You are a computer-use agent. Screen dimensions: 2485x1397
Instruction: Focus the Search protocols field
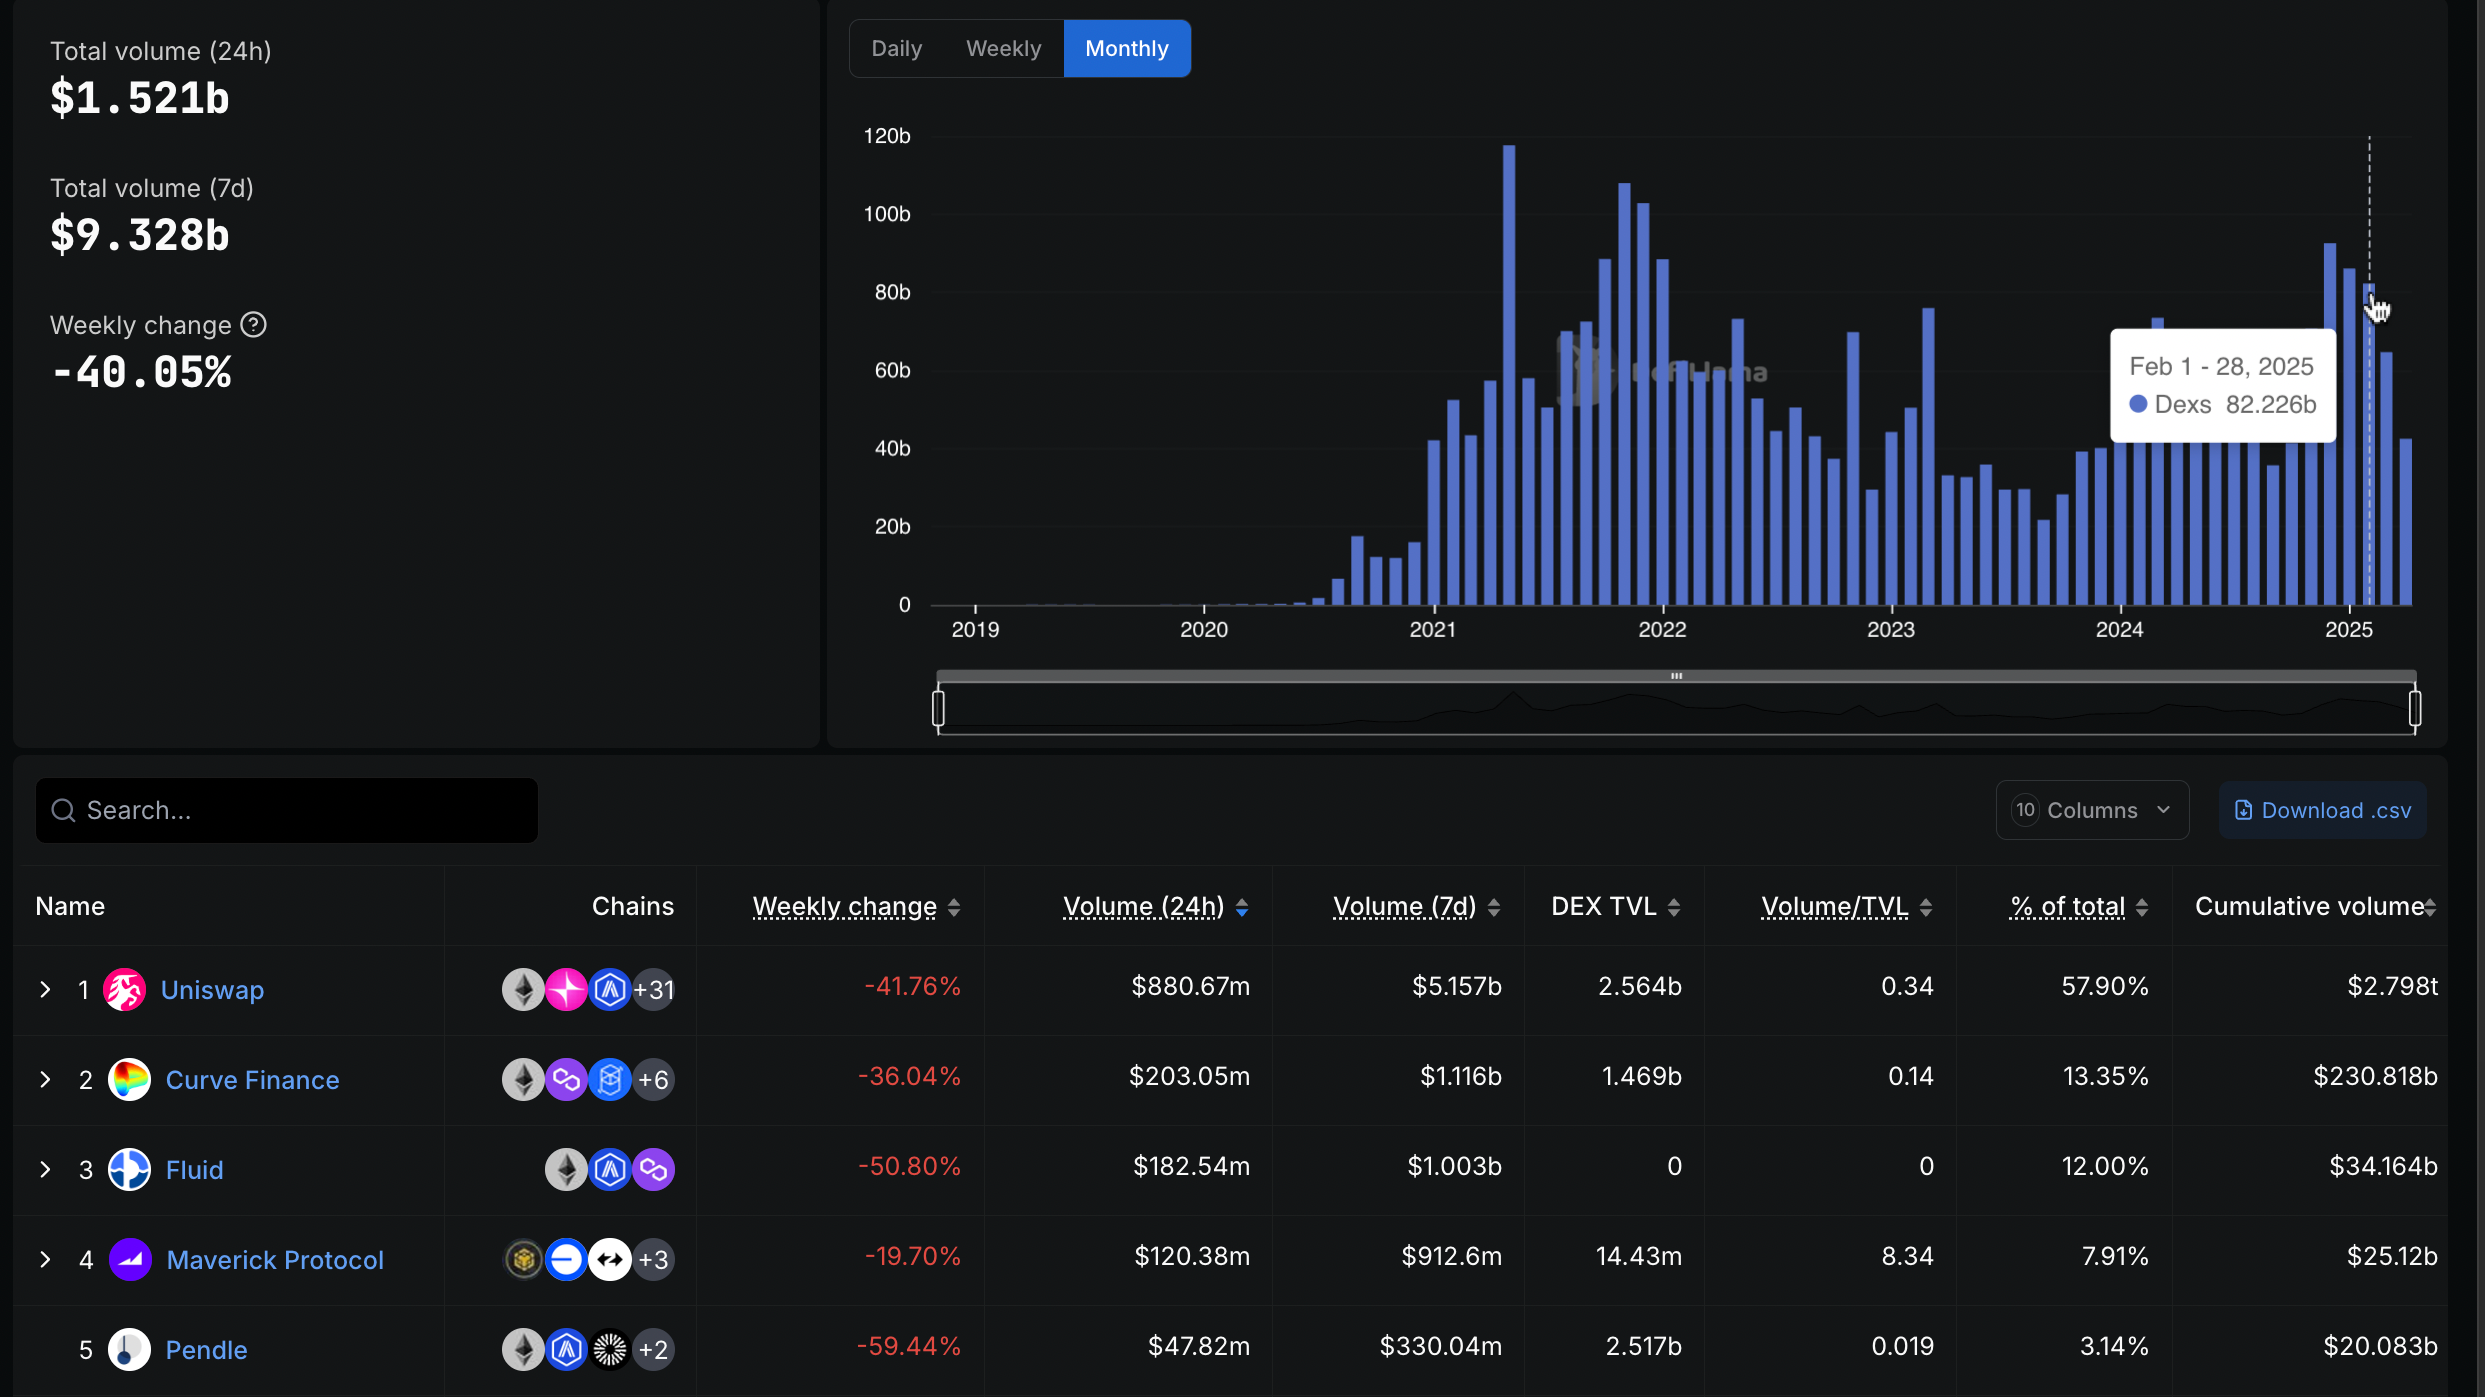[287, 810]
